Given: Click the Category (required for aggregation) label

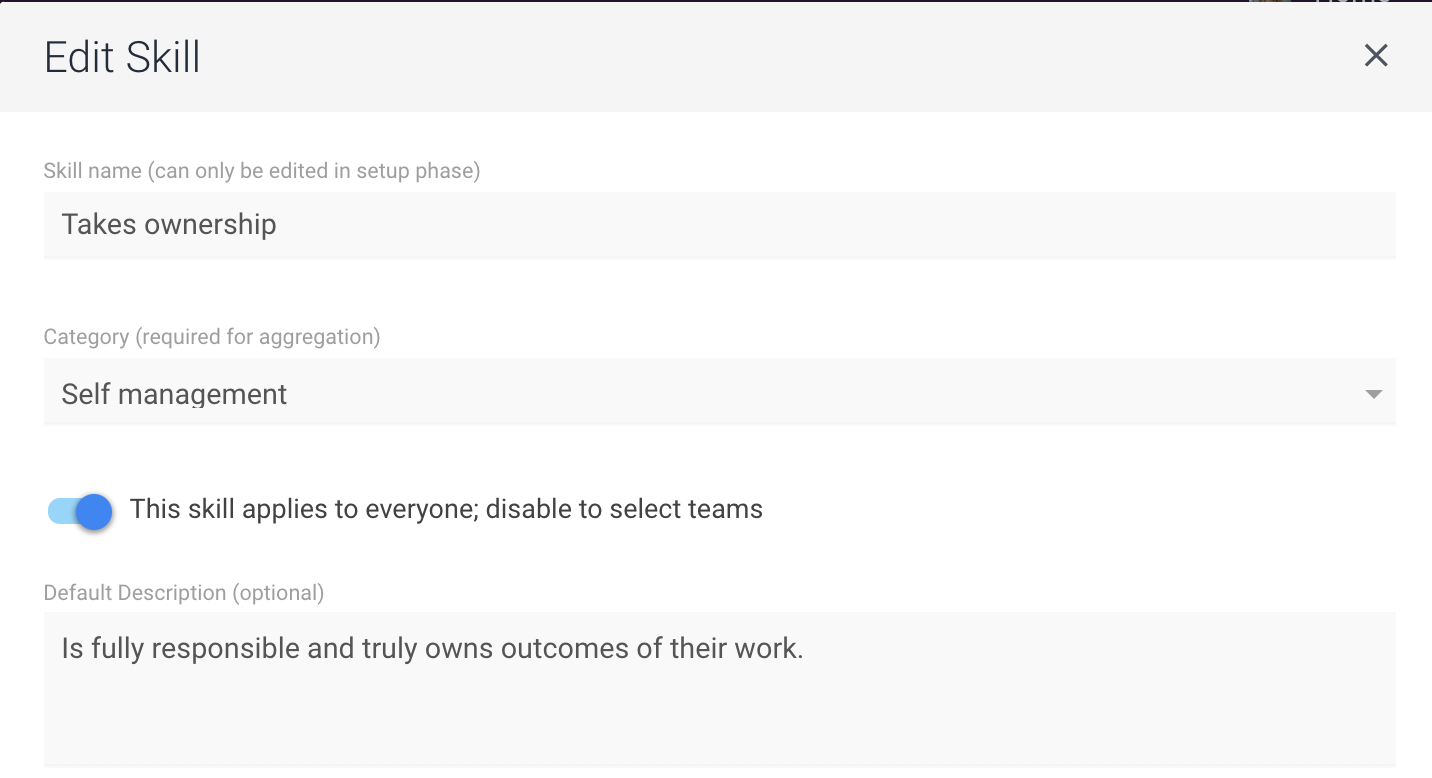Looking at the screenshot, I should click(212, 337).
